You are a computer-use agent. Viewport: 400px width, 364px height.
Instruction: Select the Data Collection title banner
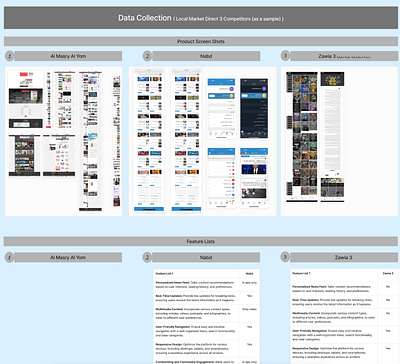tap(201, 18)
